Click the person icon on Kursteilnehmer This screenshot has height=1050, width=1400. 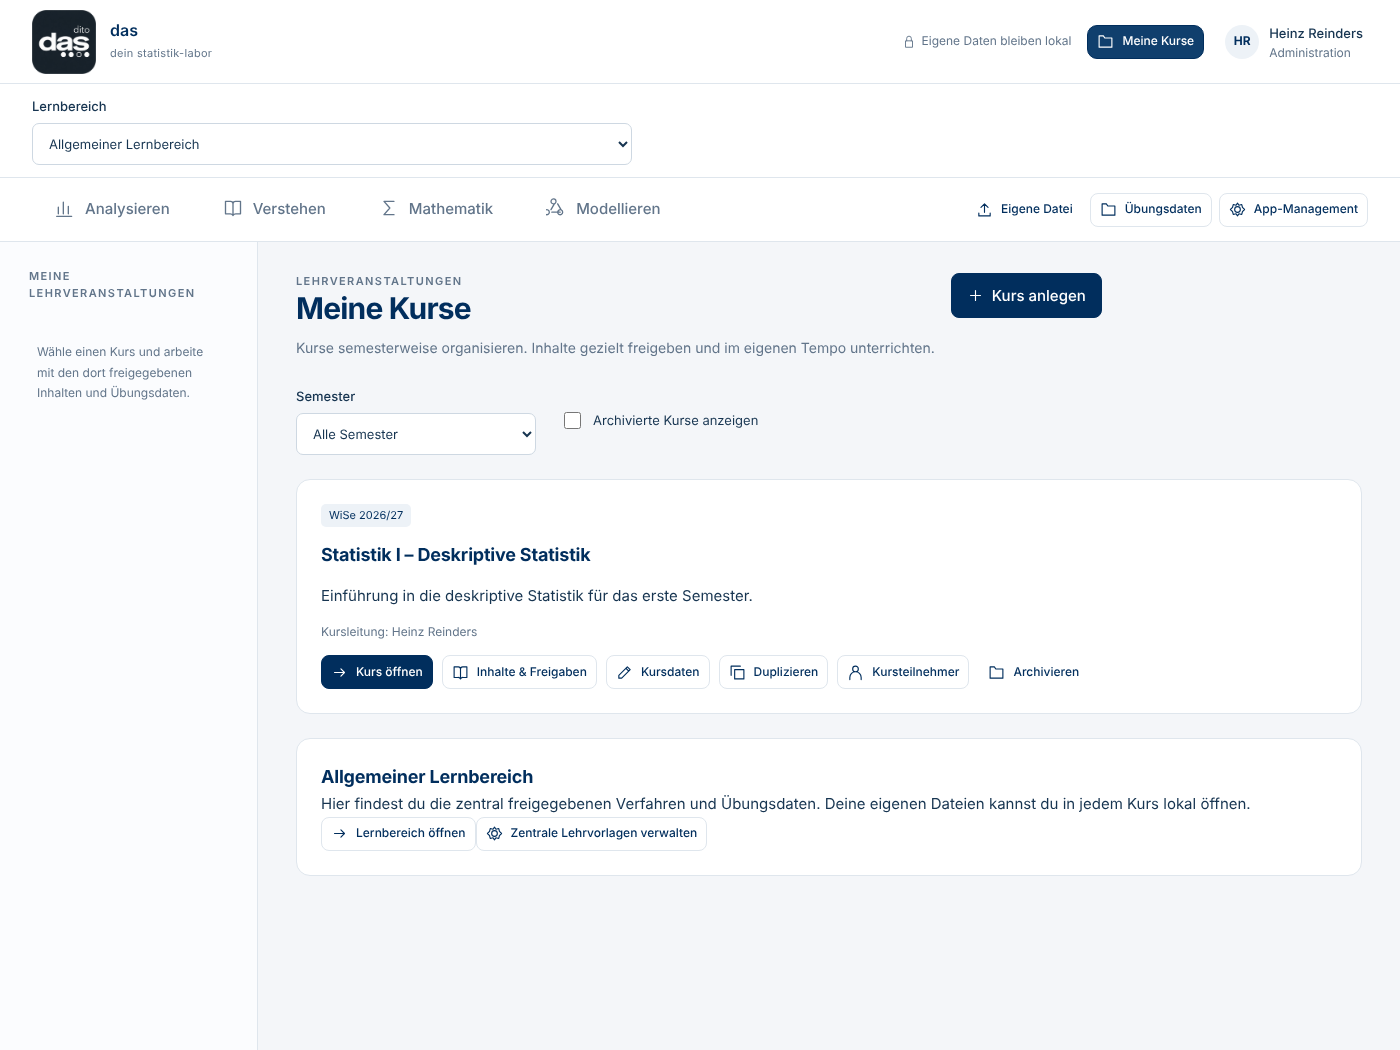tap(856, 673)
